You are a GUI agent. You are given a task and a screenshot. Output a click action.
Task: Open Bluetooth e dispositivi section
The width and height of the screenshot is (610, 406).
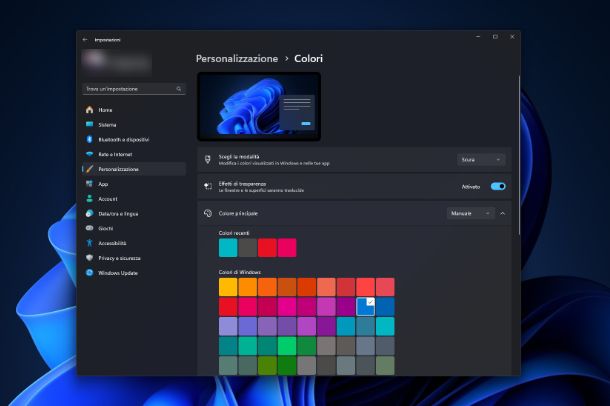123,139
